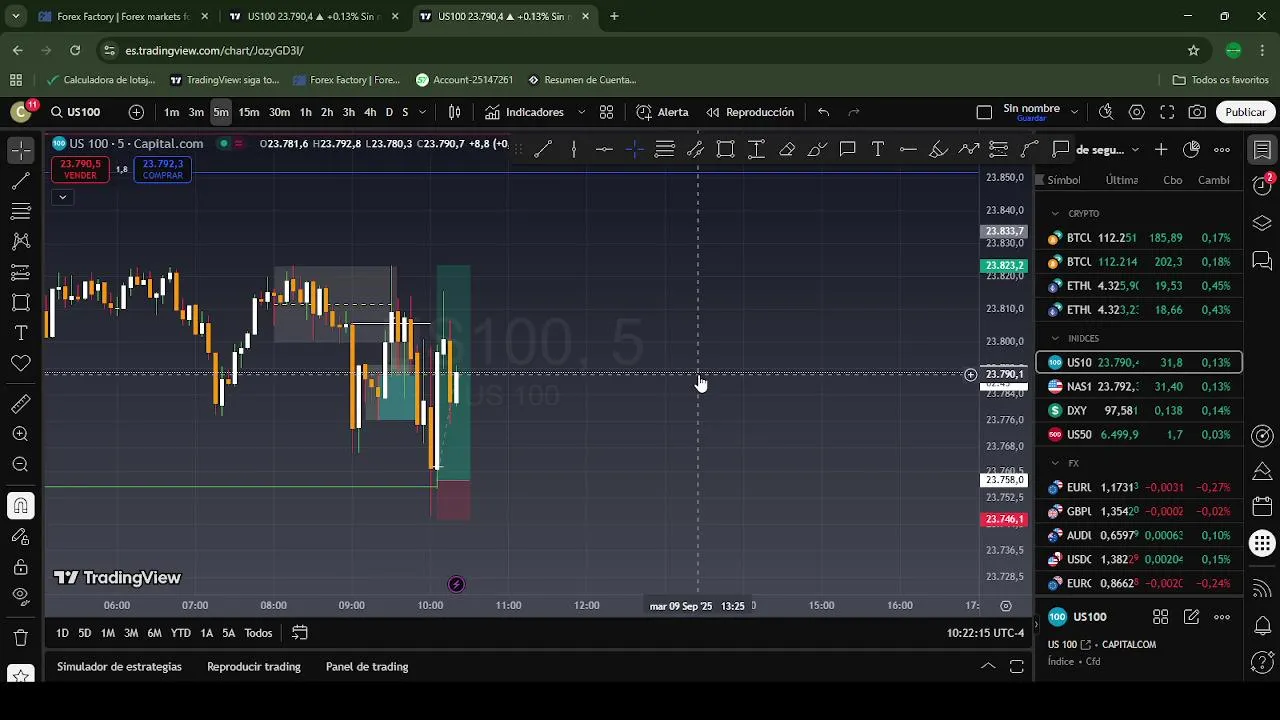Viewport: 1280px width, 720px height.
Task: Expand the Sin nombre layout dropdown
Action: pyautogui.click(x=1074, y=112)
